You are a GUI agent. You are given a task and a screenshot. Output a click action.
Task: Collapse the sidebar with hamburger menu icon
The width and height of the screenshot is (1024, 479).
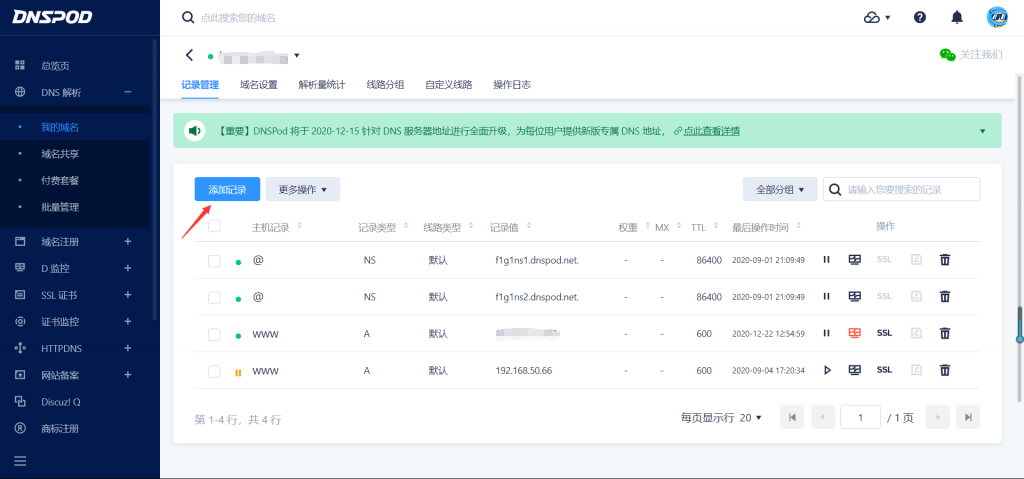tap(20, 461)
